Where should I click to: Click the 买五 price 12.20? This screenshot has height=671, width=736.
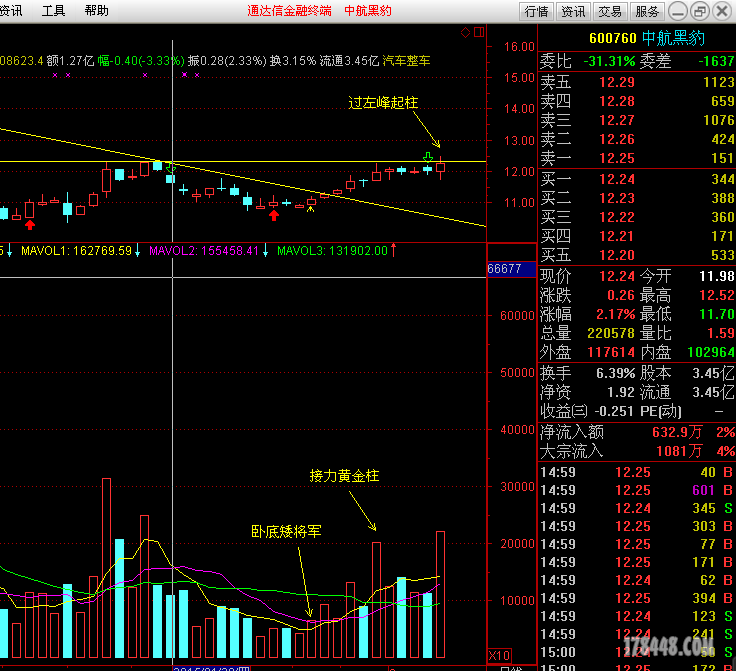(x=617, y=255)
